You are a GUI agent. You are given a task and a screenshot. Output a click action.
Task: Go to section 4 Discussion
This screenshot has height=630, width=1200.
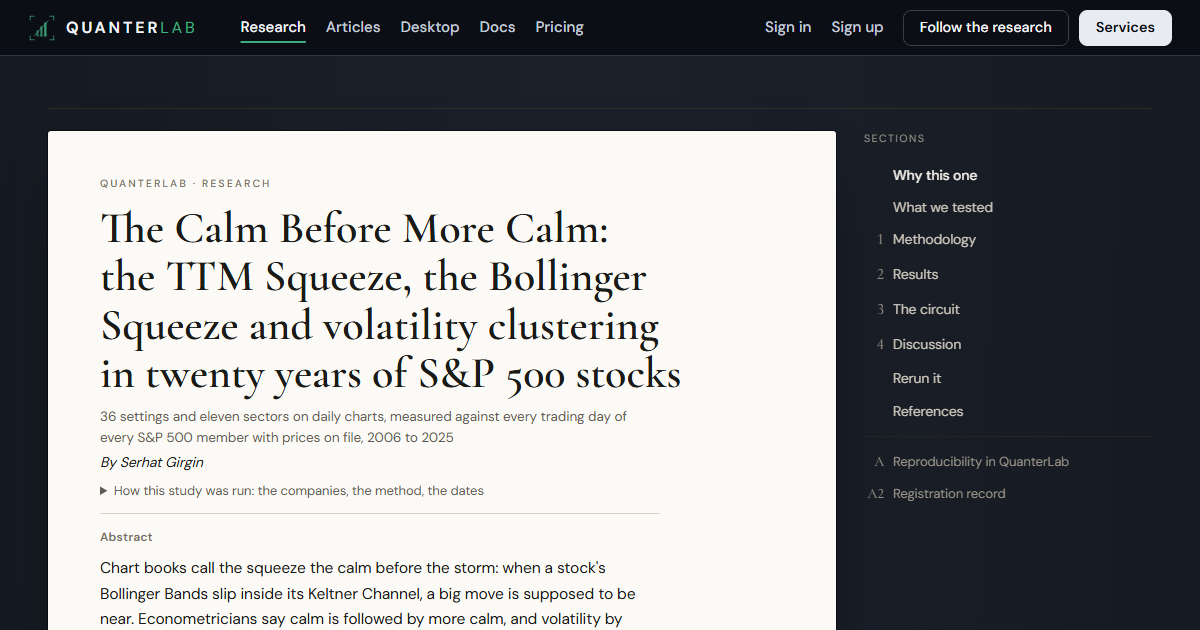(918, 344)
